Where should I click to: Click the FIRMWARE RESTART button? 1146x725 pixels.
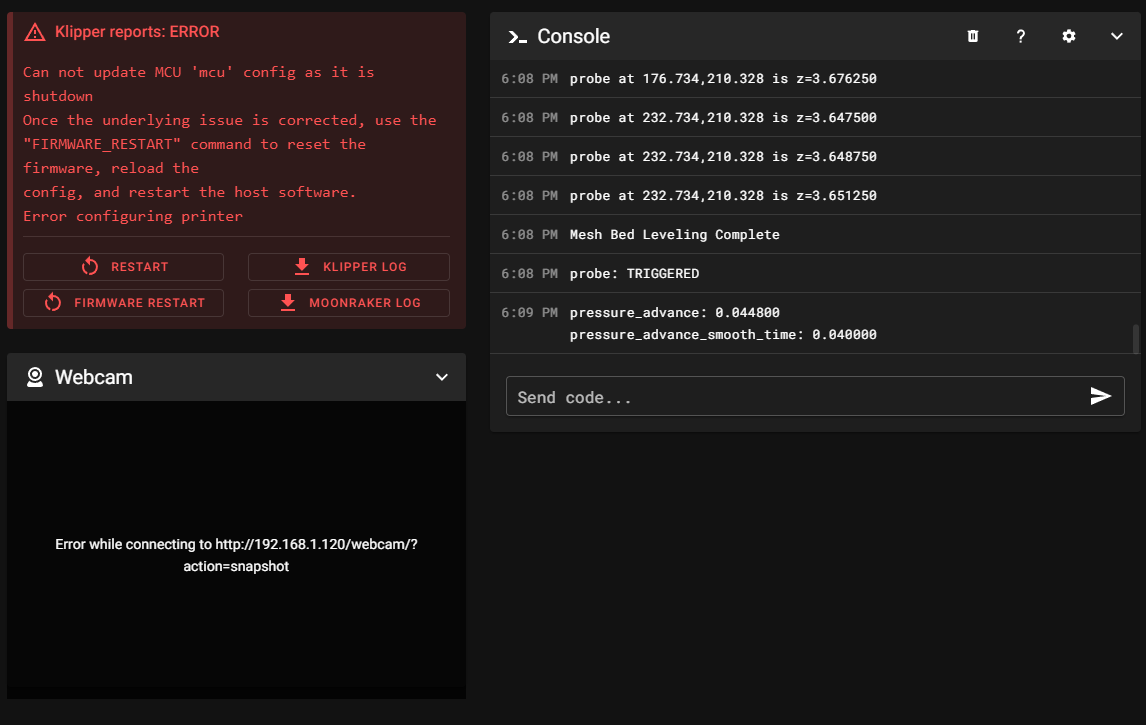[124, 303]
